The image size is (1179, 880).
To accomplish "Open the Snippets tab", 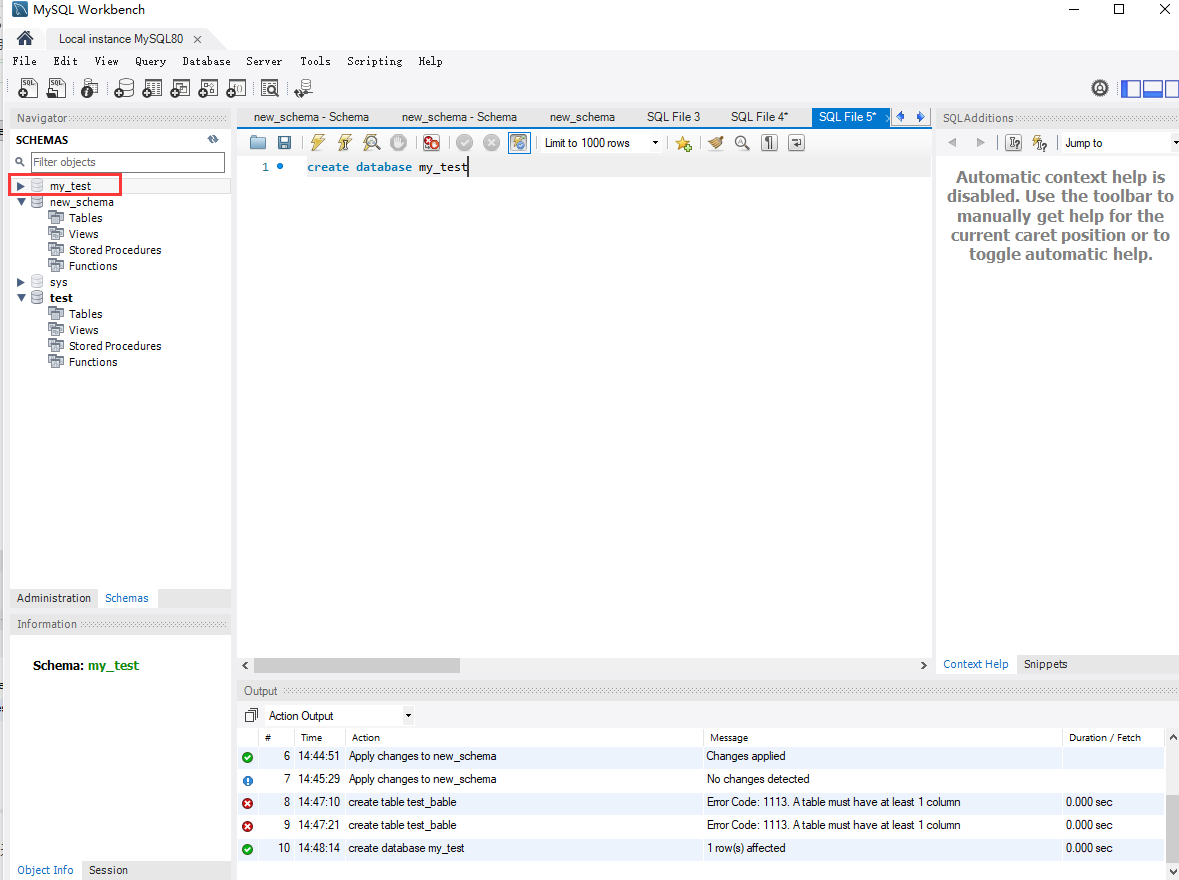I will tap(1045, 664).
